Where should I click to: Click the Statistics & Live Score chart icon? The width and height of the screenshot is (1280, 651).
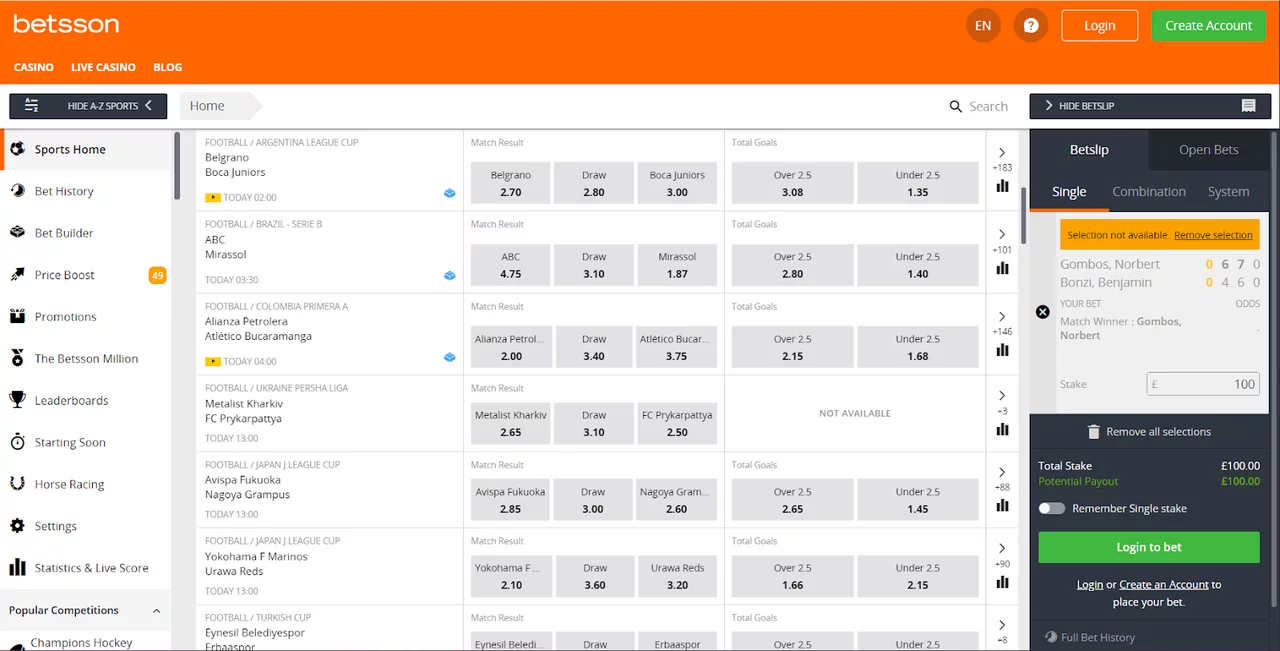pos(17,568)
